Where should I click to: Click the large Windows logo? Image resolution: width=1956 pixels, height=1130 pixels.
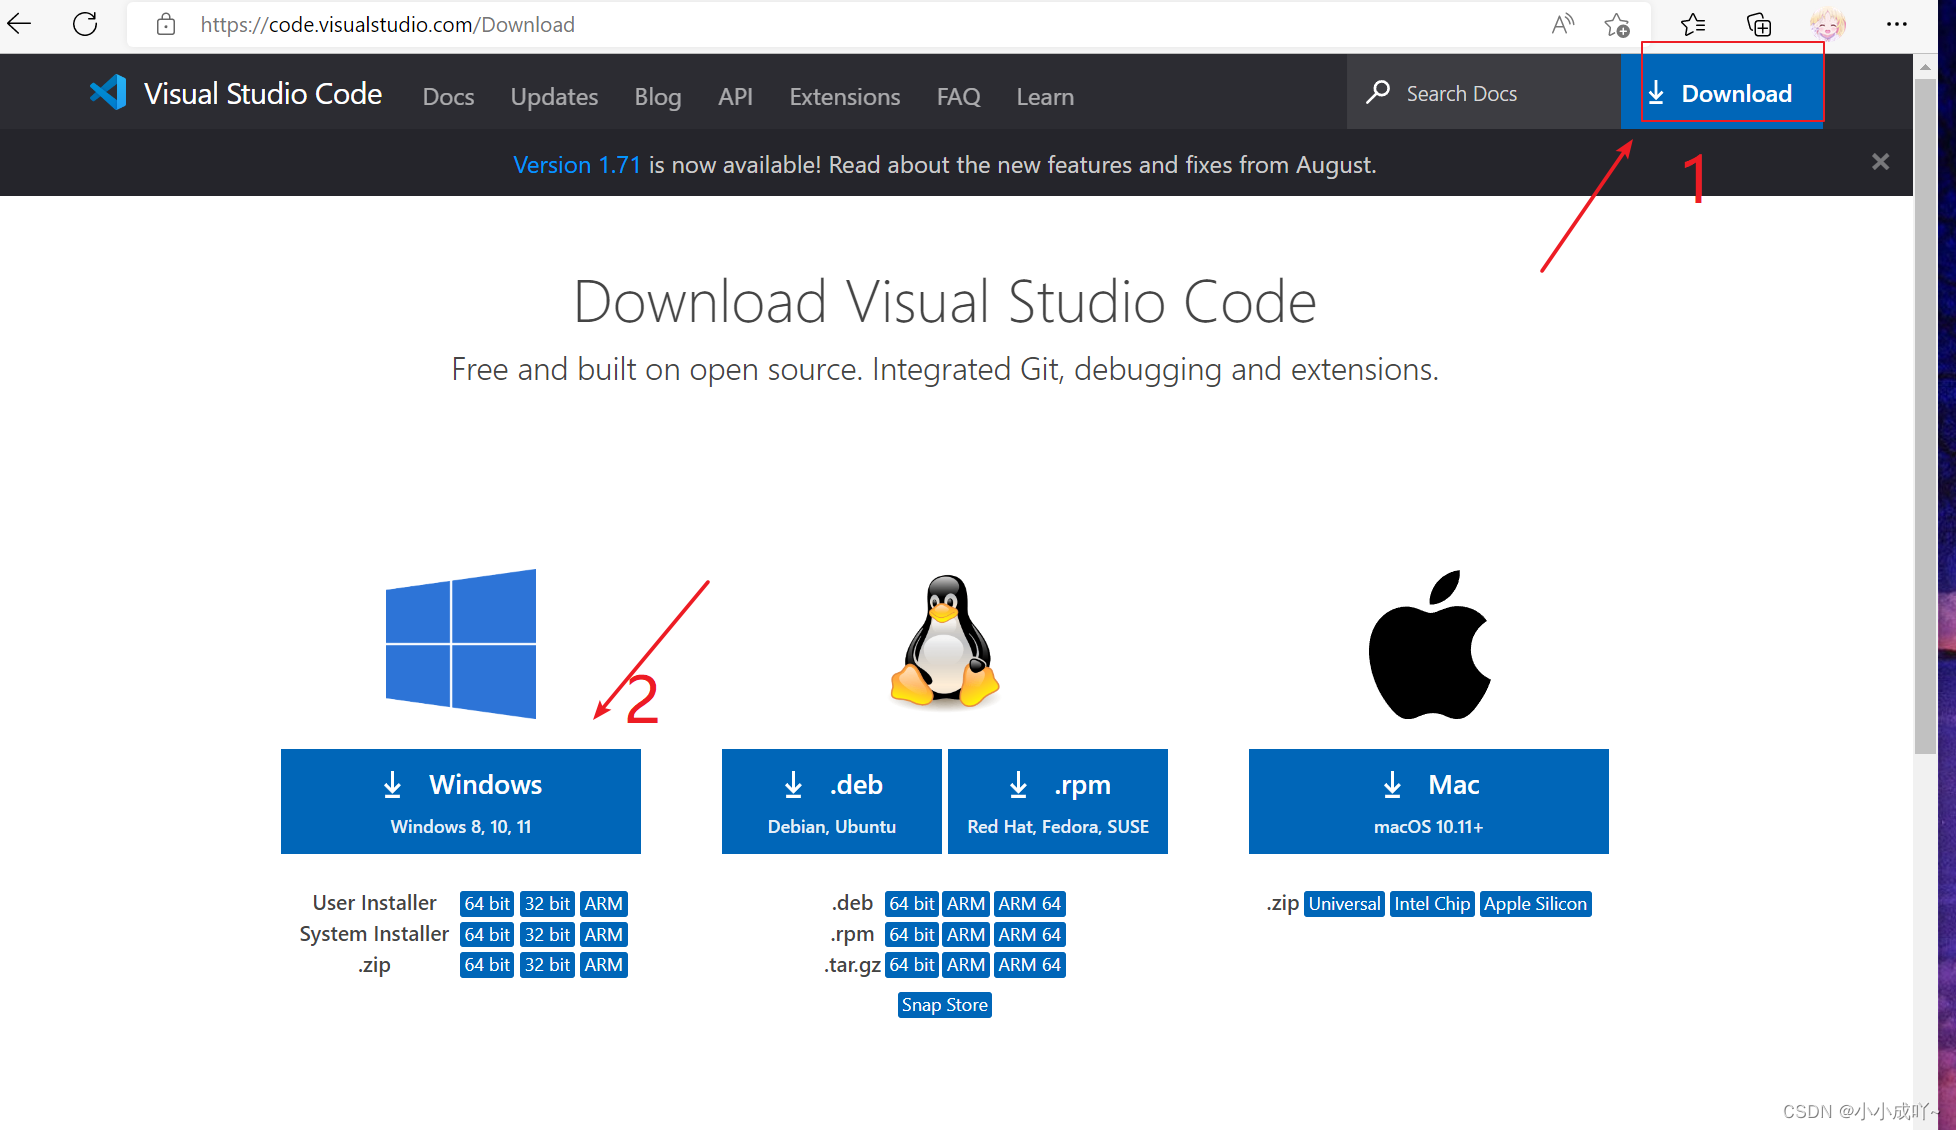point(461,643)
